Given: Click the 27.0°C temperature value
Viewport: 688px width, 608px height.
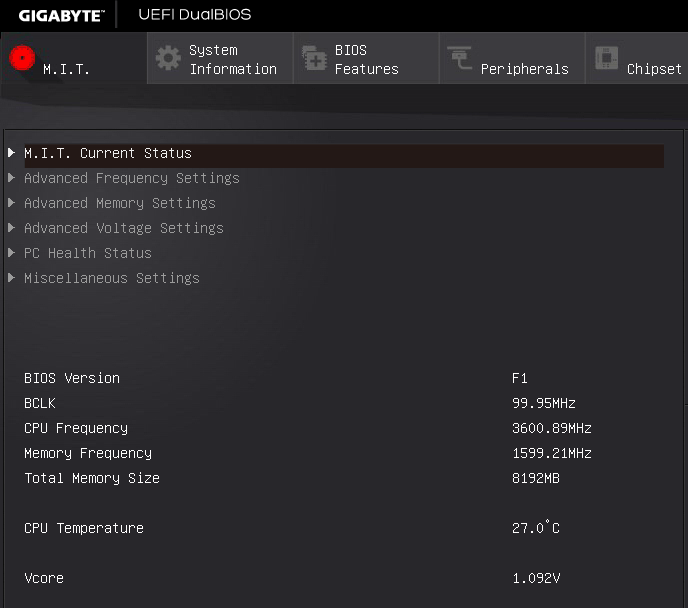Looking at the screenshot, I should tap(536, 527).
